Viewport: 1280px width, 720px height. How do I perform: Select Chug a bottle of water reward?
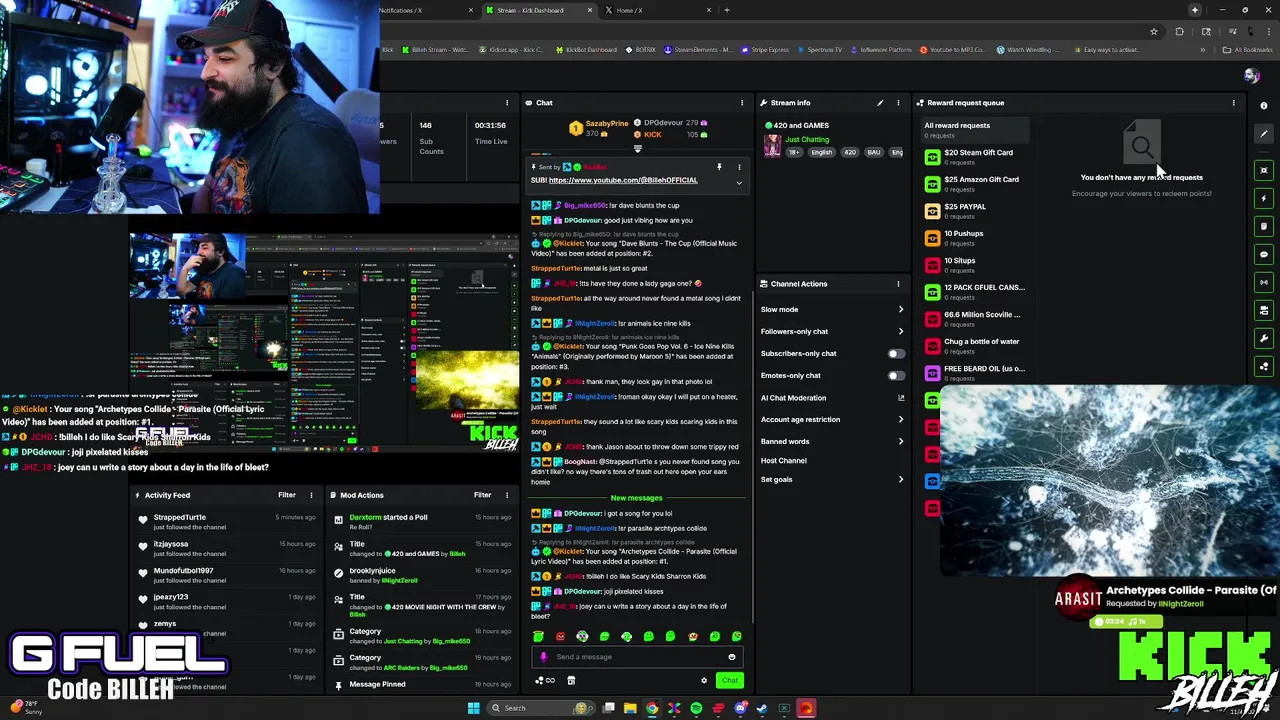click(975, 345)
